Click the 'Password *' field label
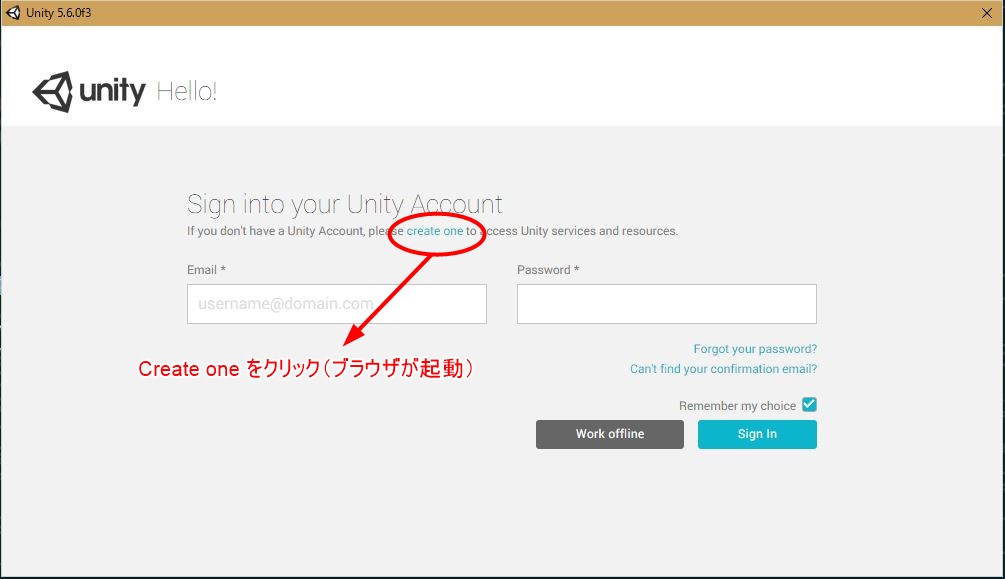Screen dimensions: 1005x579 pos(548,270)
